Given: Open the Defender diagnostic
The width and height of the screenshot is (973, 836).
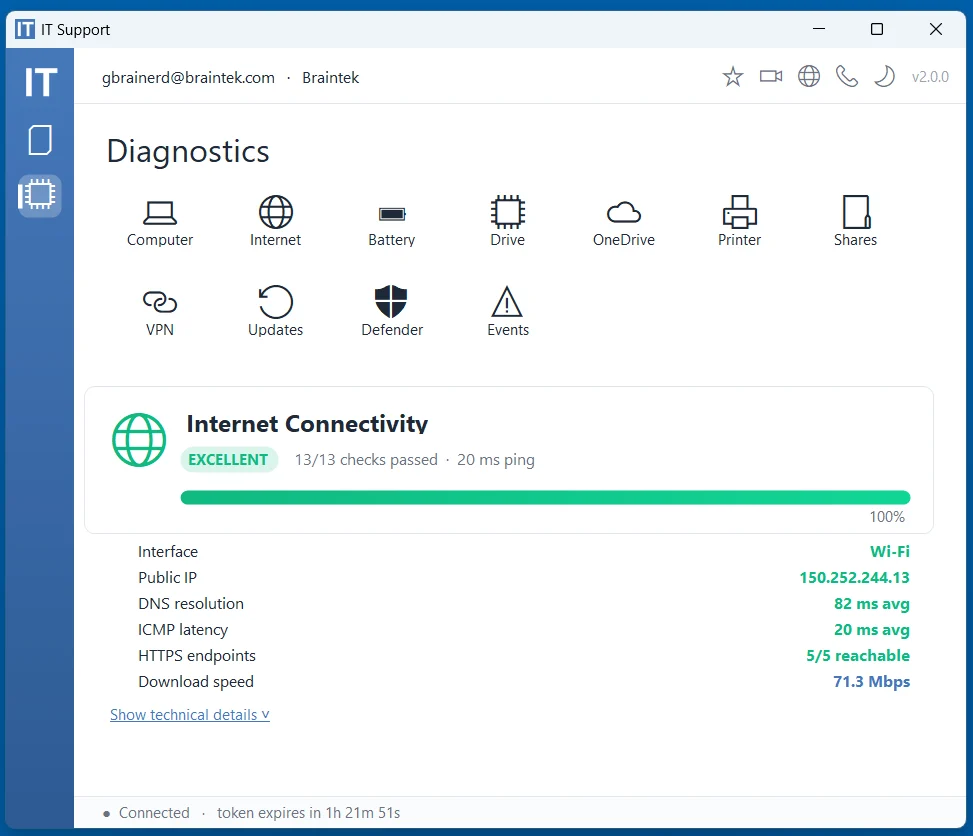Looking at the screenshot, I should click(x=392, y=312).
